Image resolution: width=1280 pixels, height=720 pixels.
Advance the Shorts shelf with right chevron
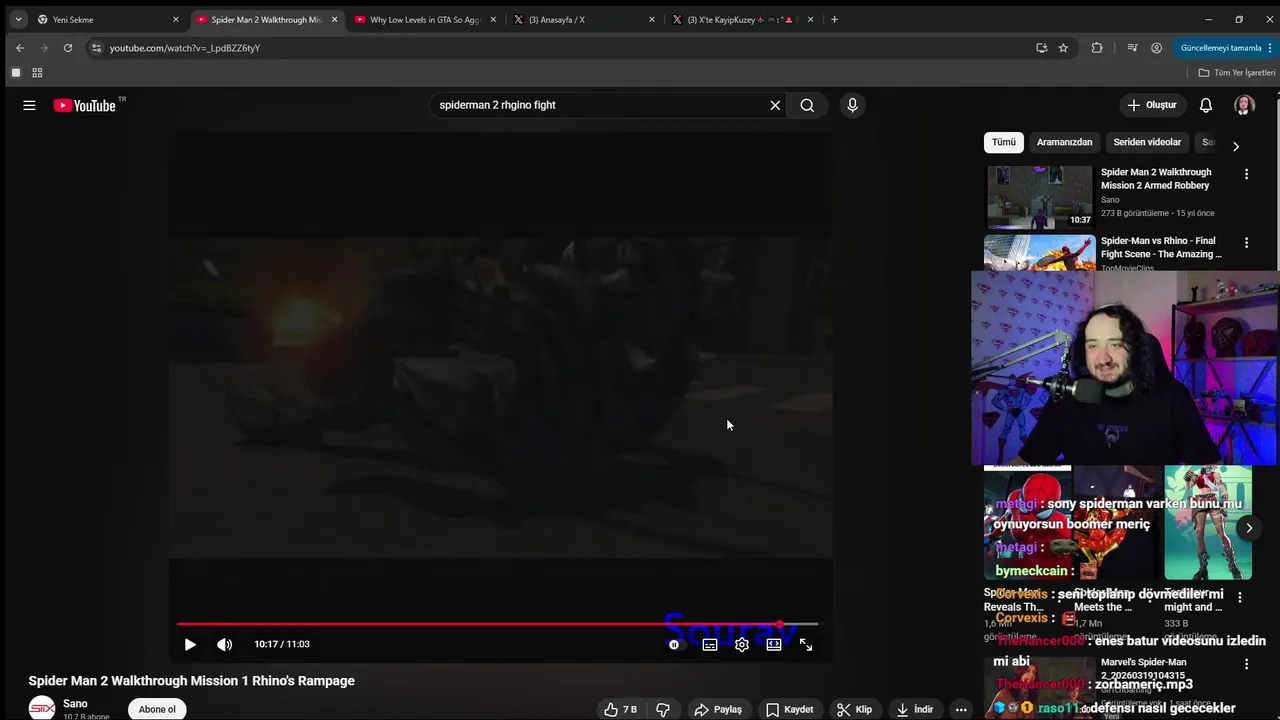(x=1248, y=527)
